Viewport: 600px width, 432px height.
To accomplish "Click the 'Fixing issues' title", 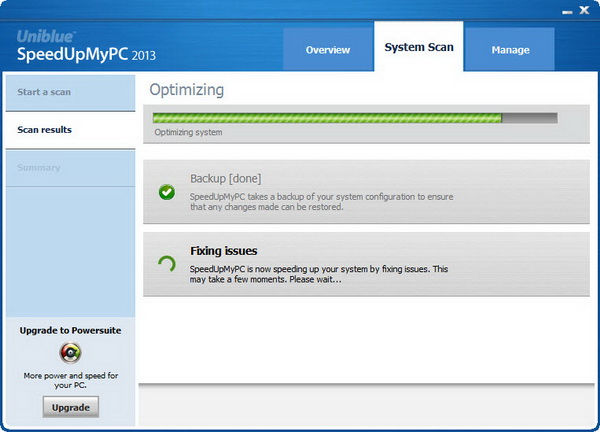I will pos(224,251).
